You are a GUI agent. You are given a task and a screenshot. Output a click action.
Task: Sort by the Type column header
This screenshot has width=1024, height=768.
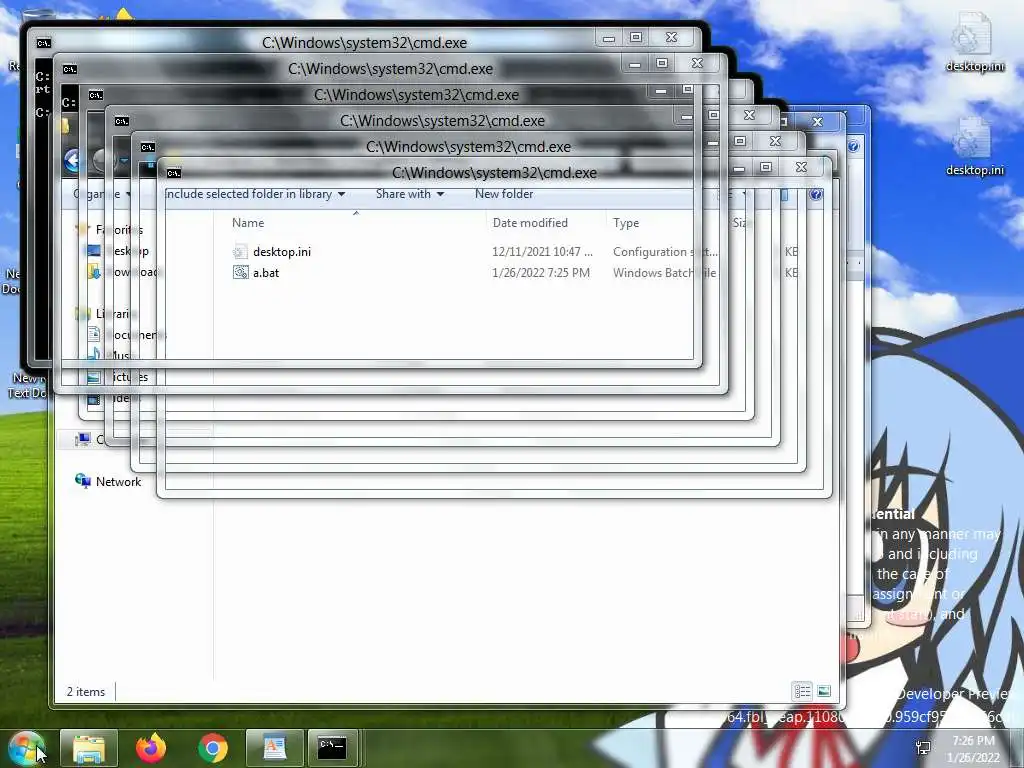pyautogui.click(x=626, y=223)
